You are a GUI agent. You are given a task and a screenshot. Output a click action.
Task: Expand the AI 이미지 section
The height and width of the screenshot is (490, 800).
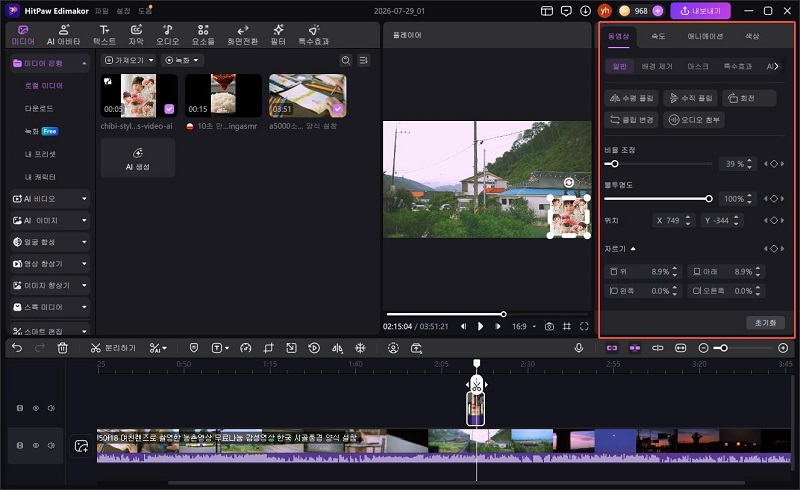click(x=50, y=220)
